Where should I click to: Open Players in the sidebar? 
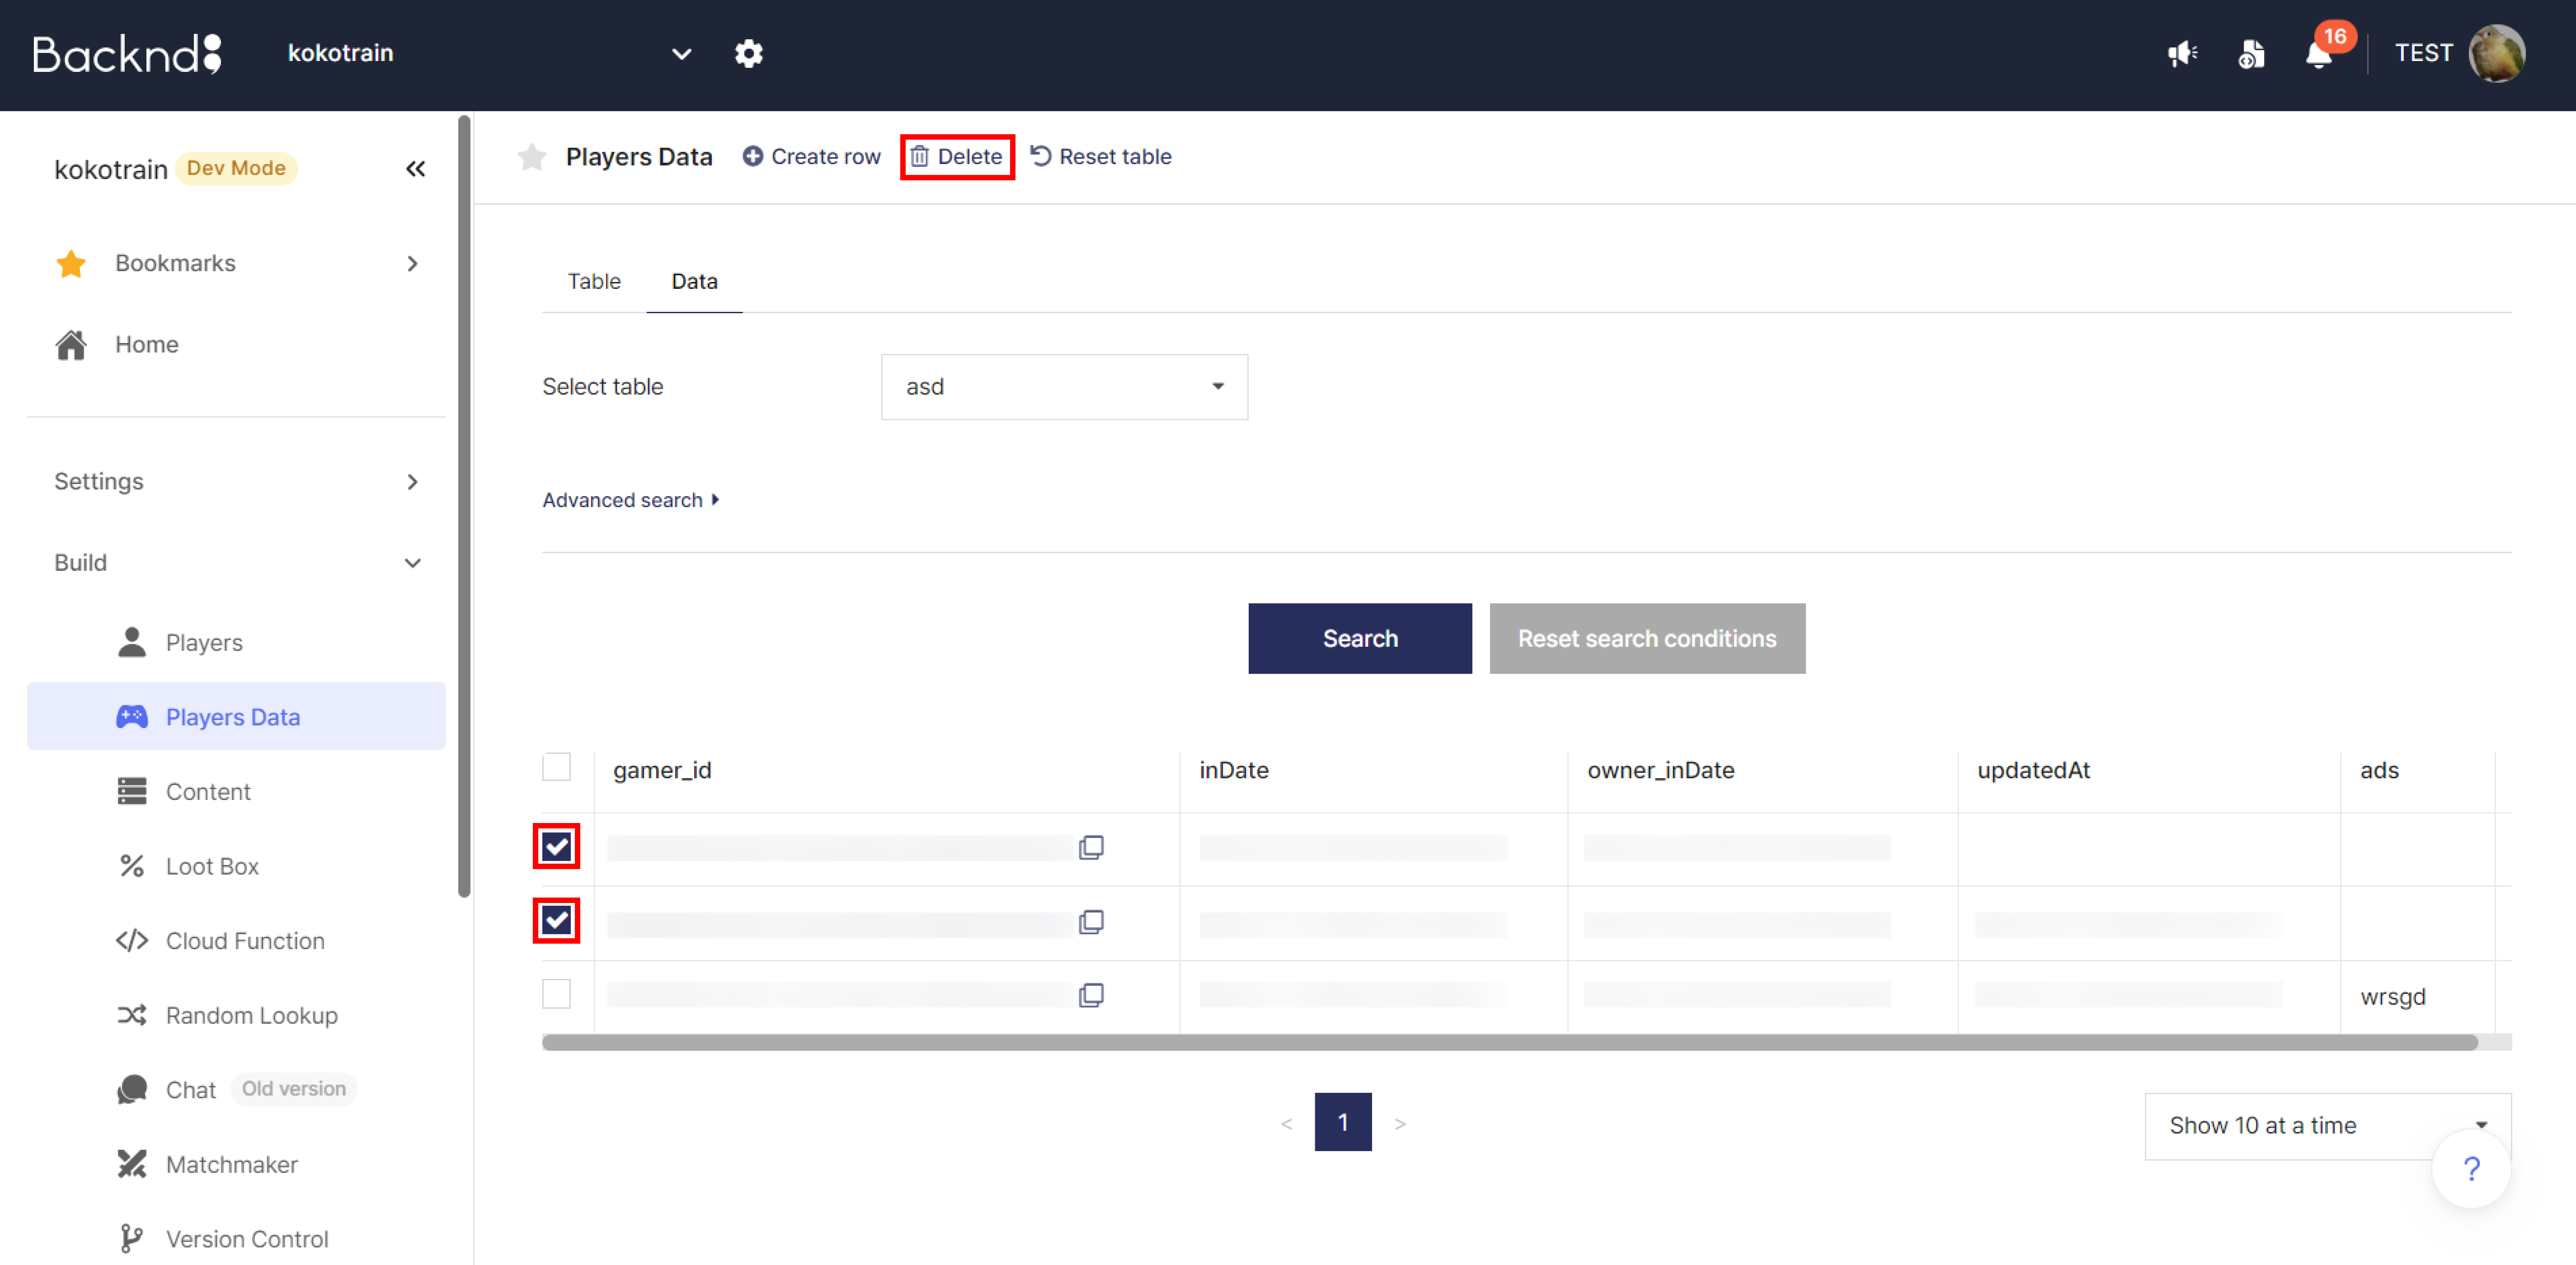(x=236, y=642)
